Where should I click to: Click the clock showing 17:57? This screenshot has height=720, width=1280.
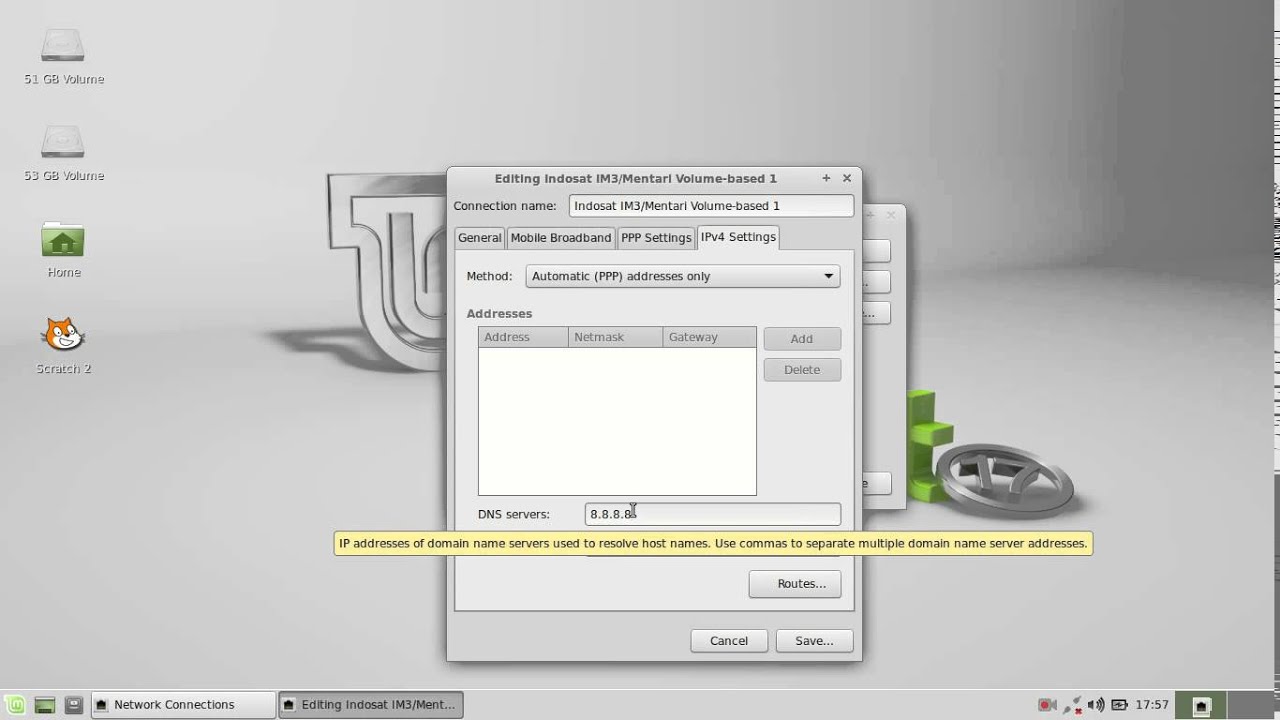pos(1152,705)
